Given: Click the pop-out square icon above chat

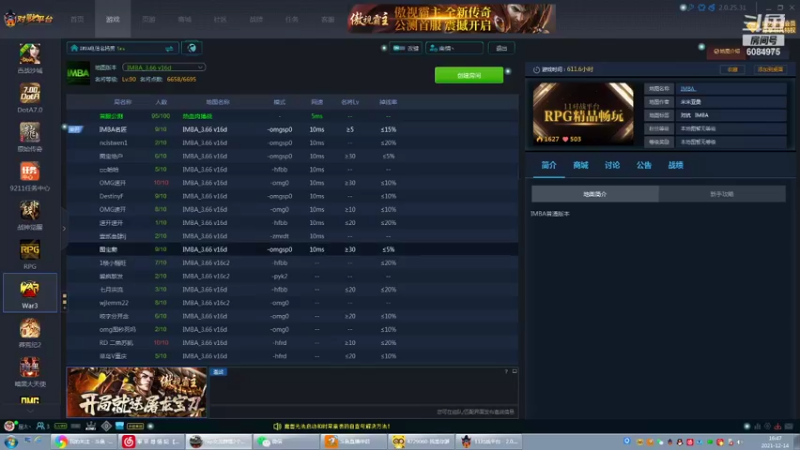Looking at the screenshot, I should [514, 371].
